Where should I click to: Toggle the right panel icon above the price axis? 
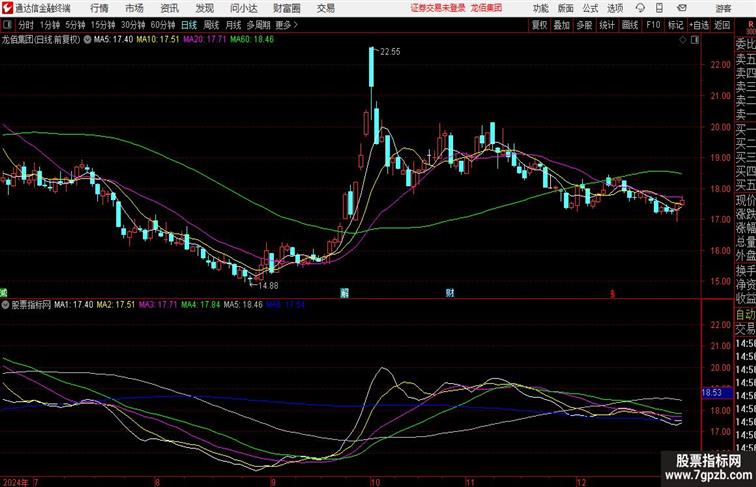pos(695,40)
